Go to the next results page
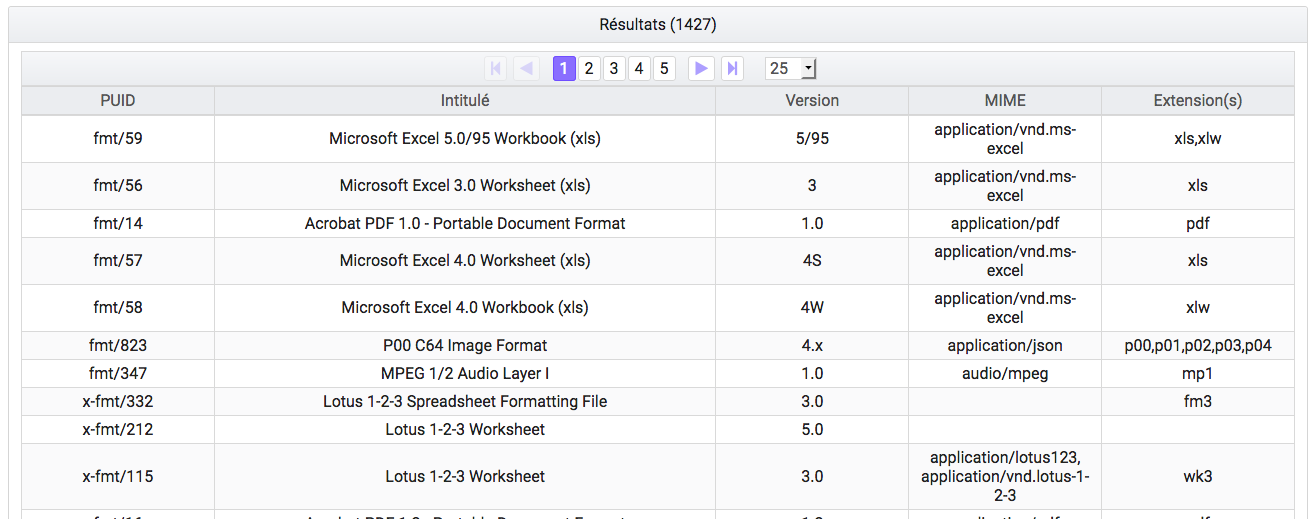 [702, 69]
